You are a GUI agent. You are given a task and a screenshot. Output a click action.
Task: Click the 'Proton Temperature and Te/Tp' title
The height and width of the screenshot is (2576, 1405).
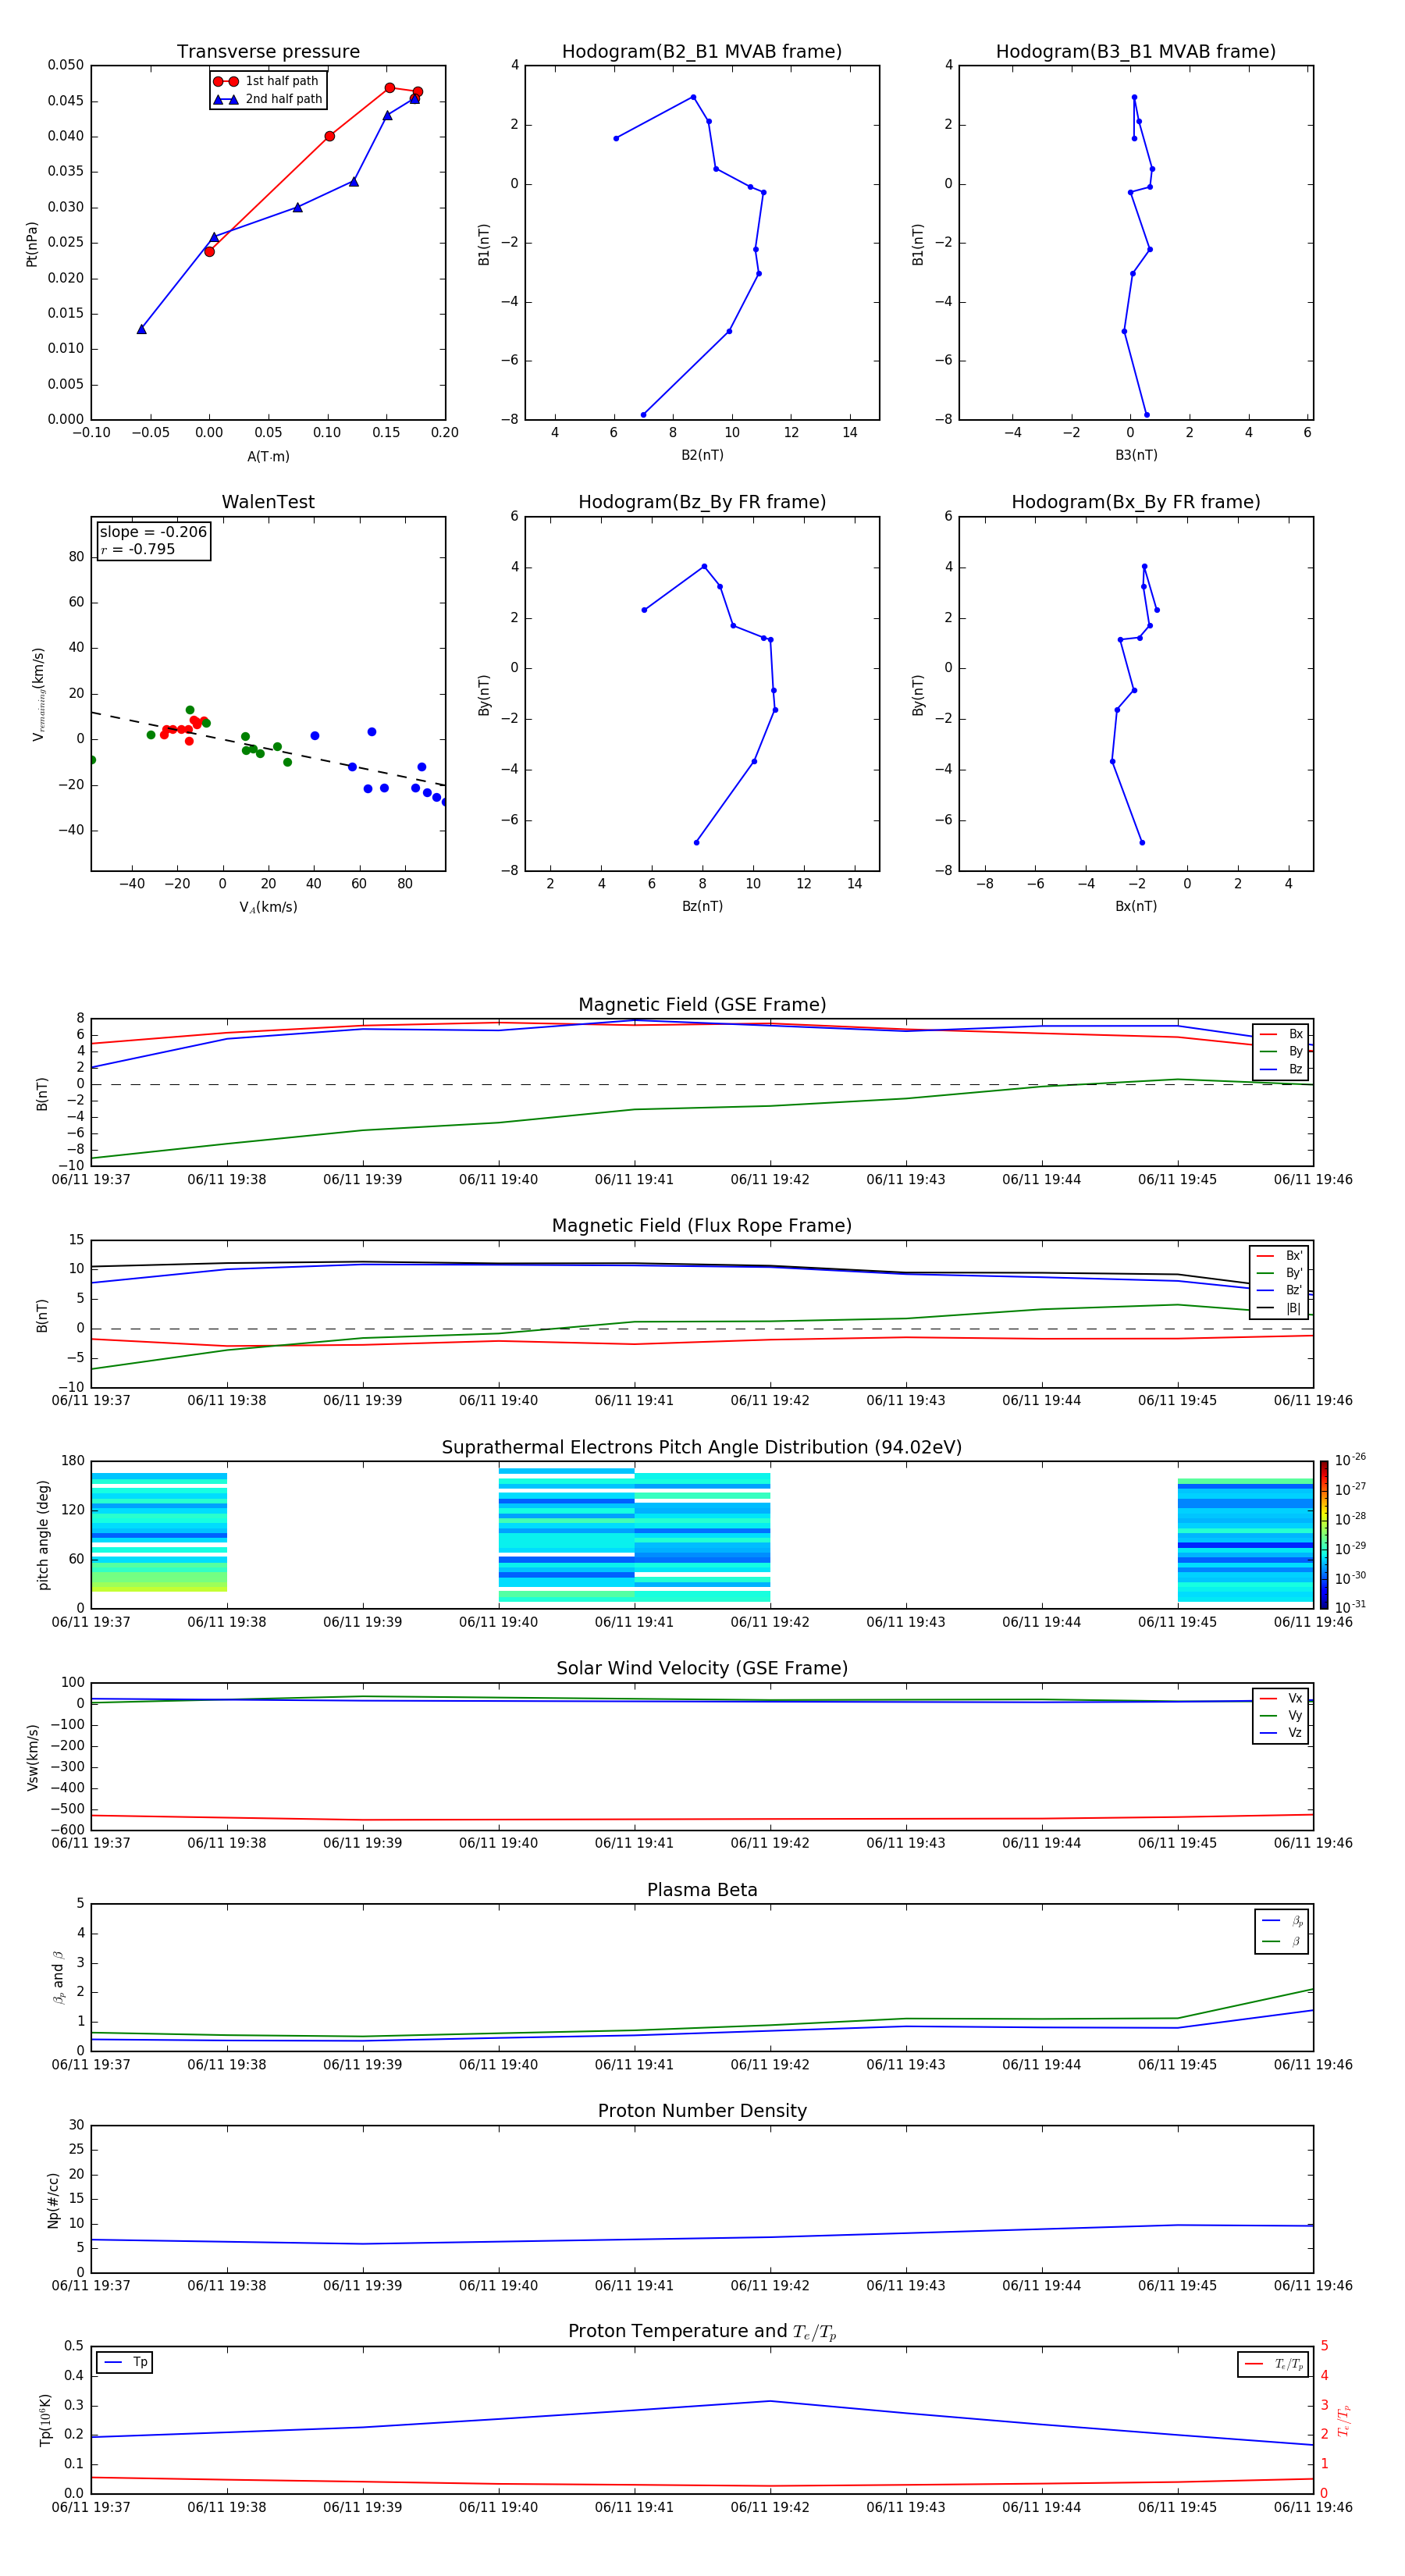point(702,2332)
